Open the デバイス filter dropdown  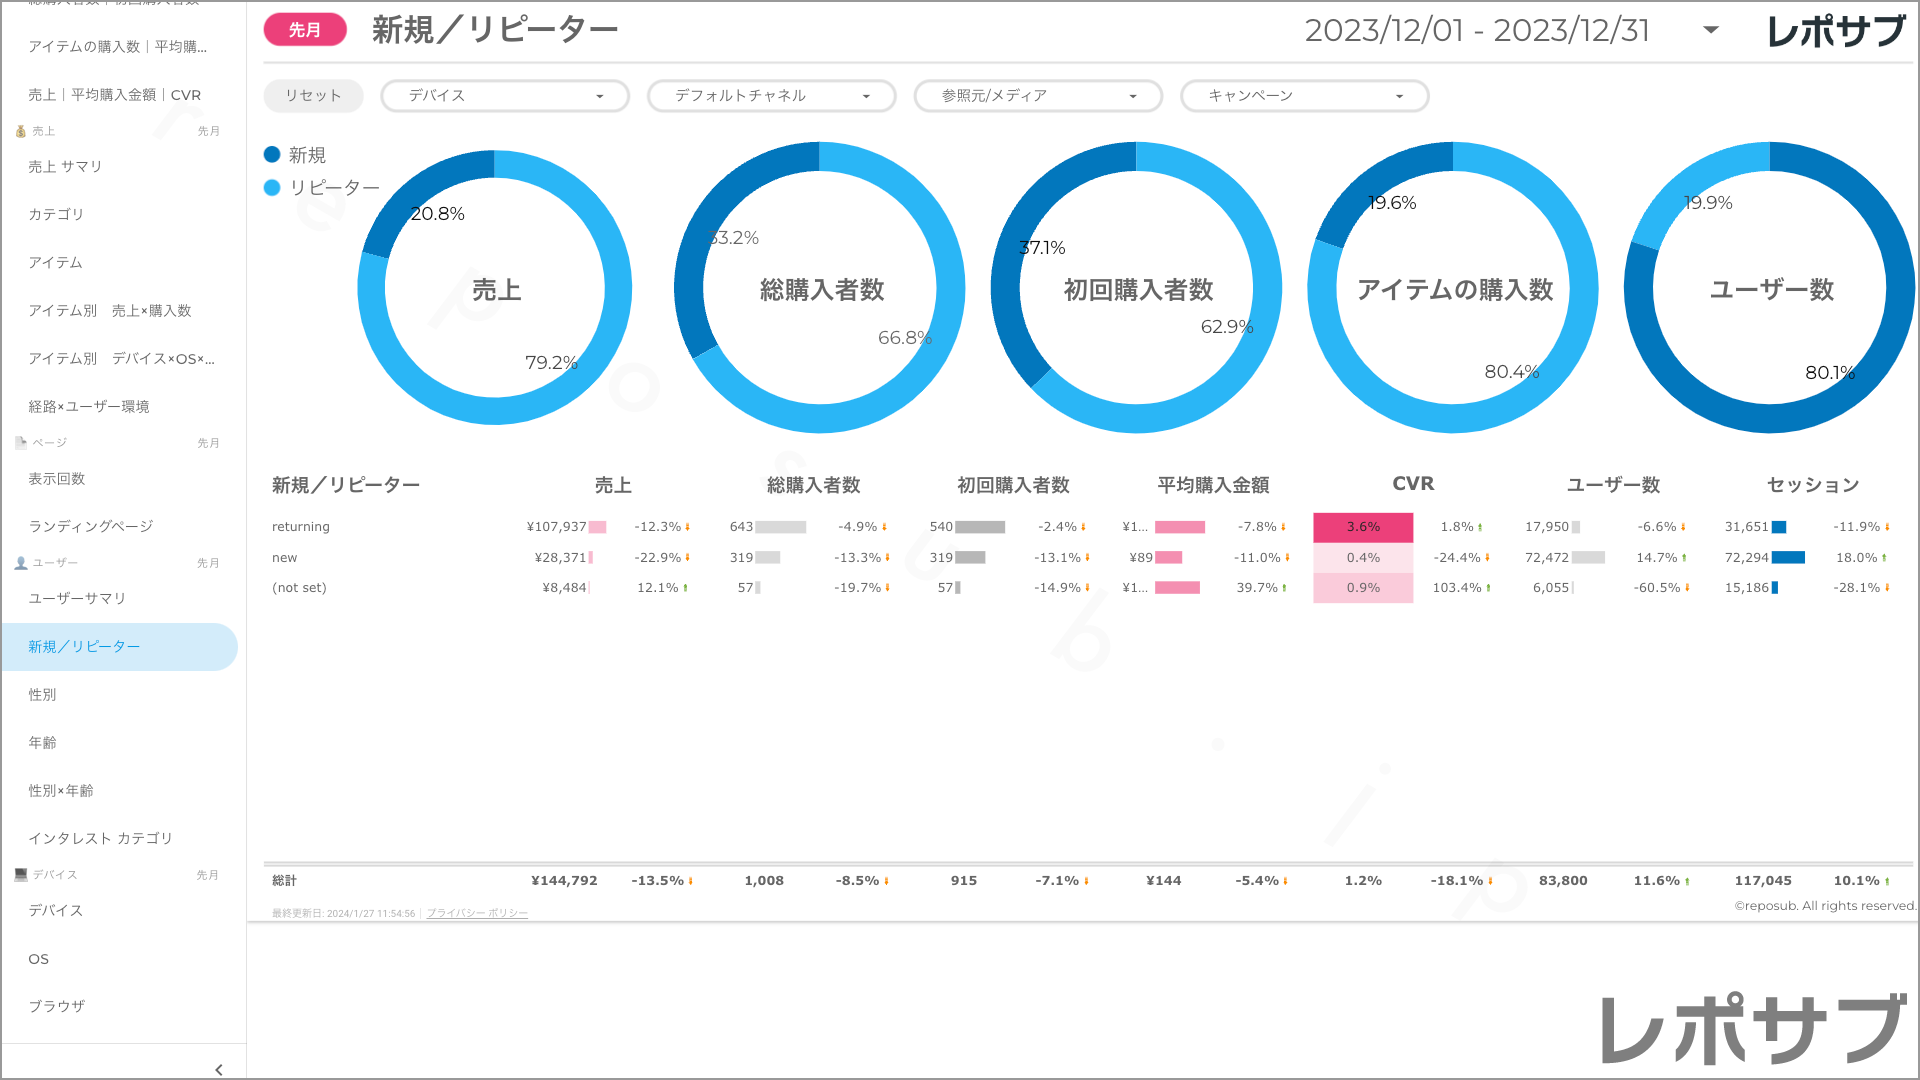[x=505, y=96]
